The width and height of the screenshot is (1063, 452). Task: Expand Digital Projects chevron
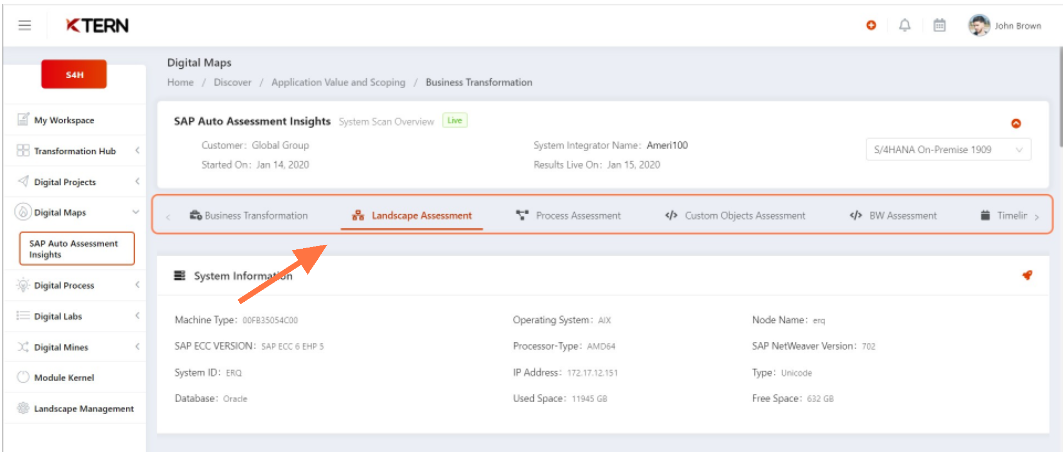tap(137, 182)
